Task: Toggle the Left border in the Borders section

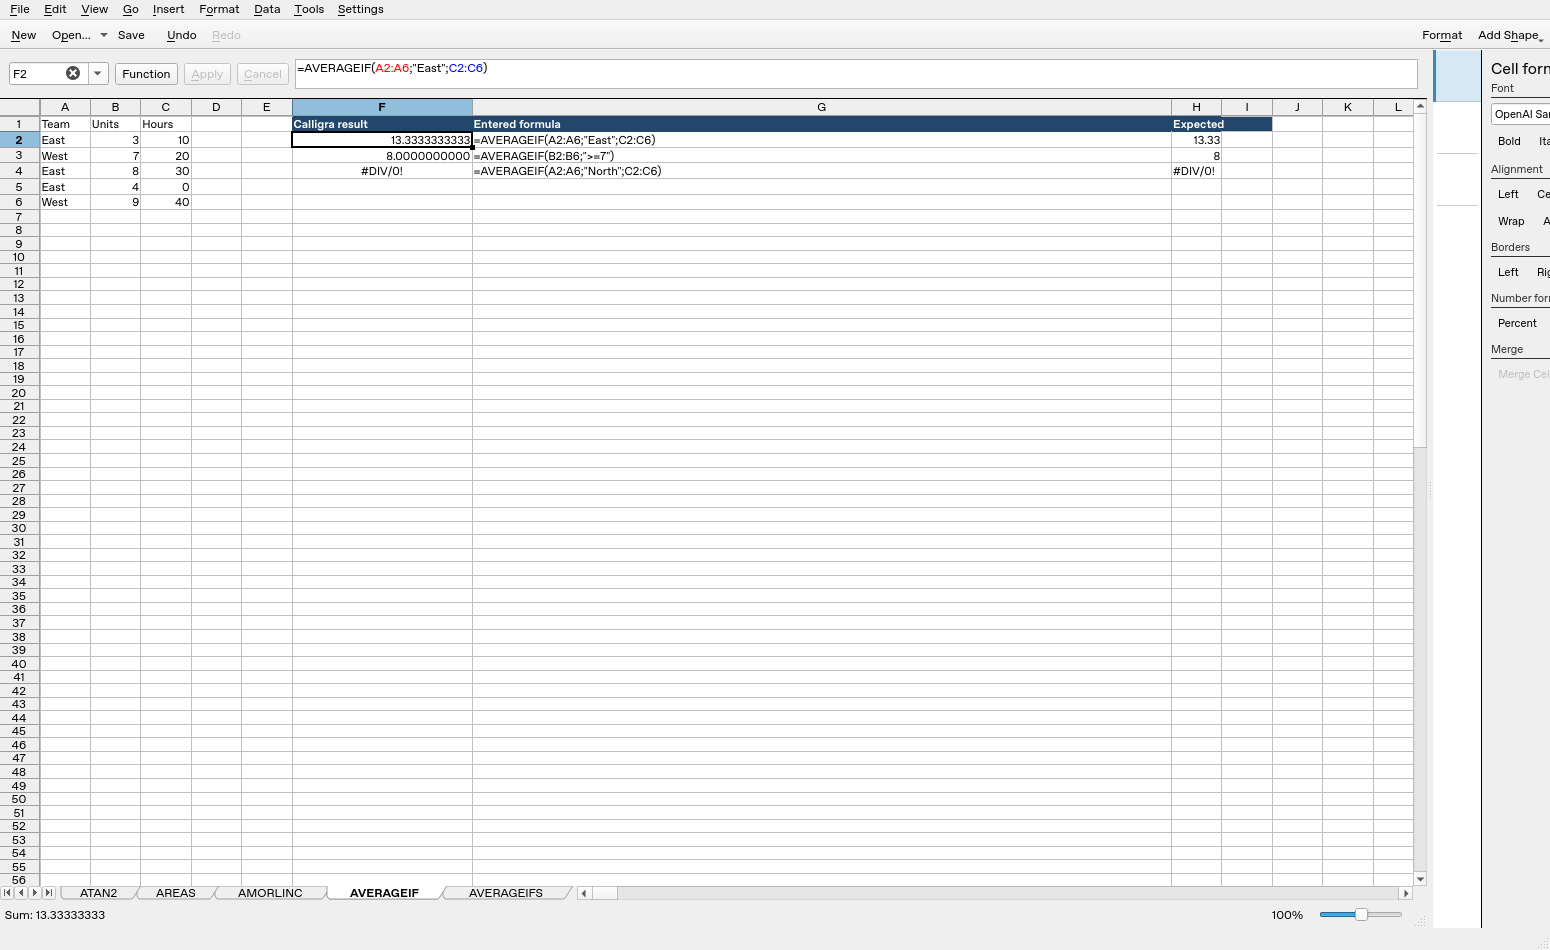Action: coord(1508,272)
